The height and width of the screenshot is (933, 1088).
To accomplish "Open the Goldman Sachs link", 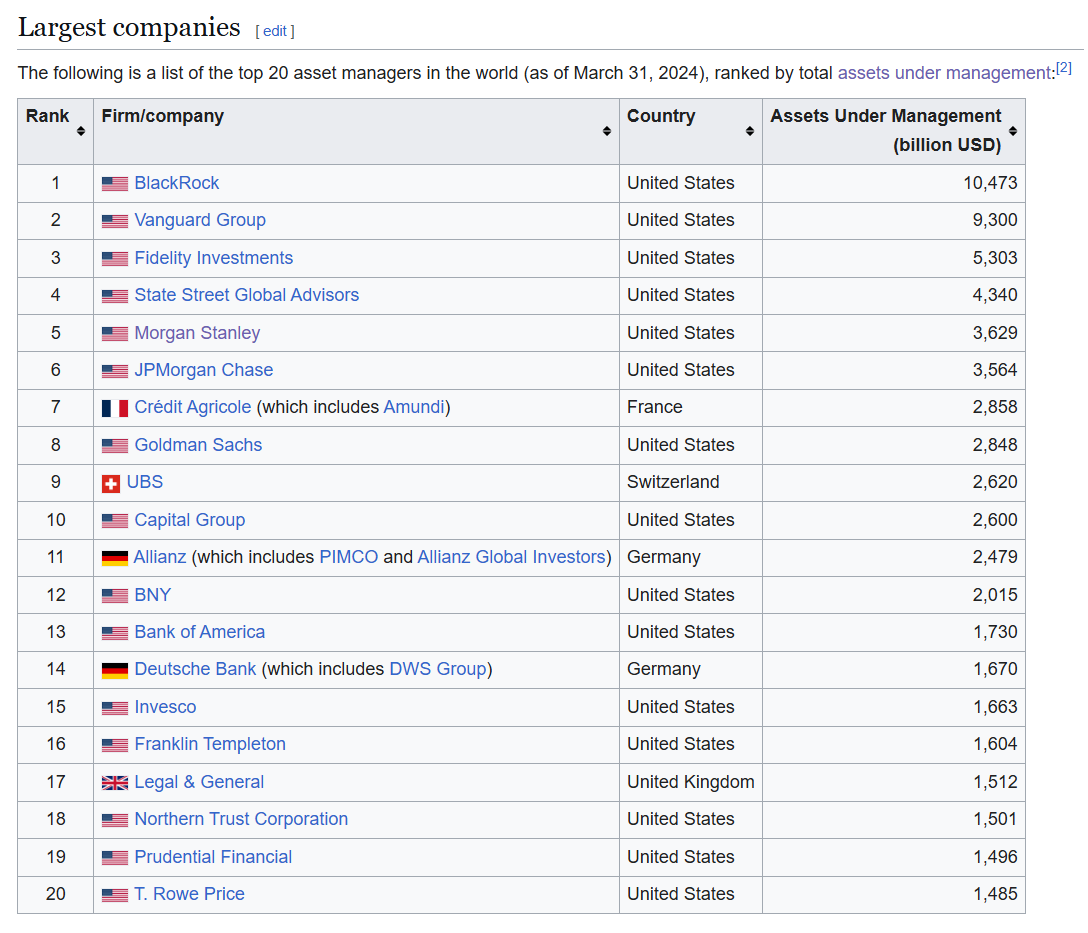I will (198, 445).
